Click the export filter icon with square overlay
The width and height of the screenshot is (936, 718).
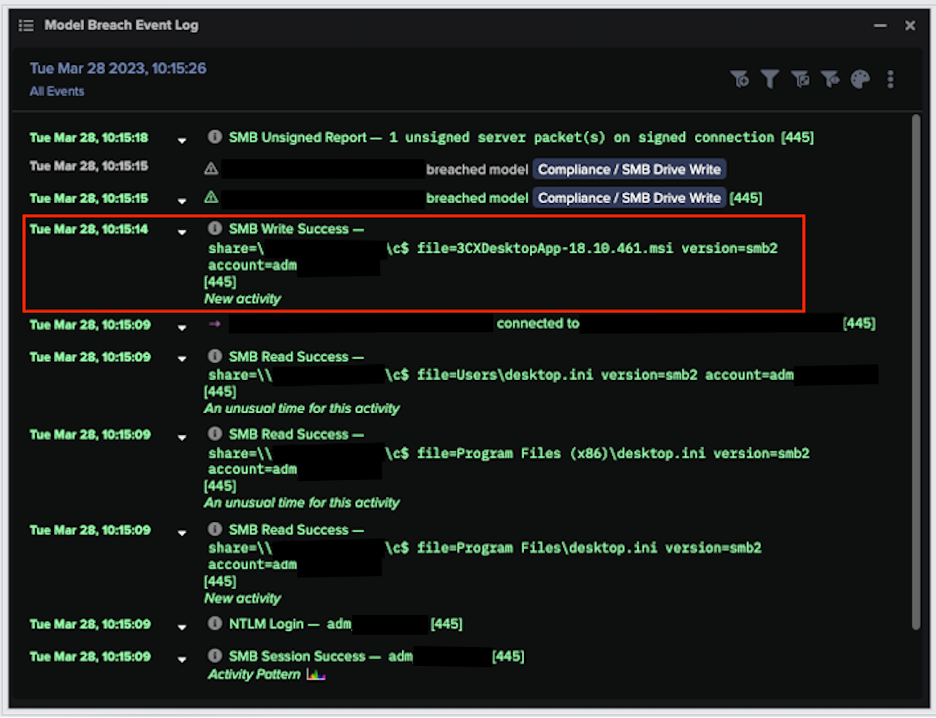[x=800, y=79]
